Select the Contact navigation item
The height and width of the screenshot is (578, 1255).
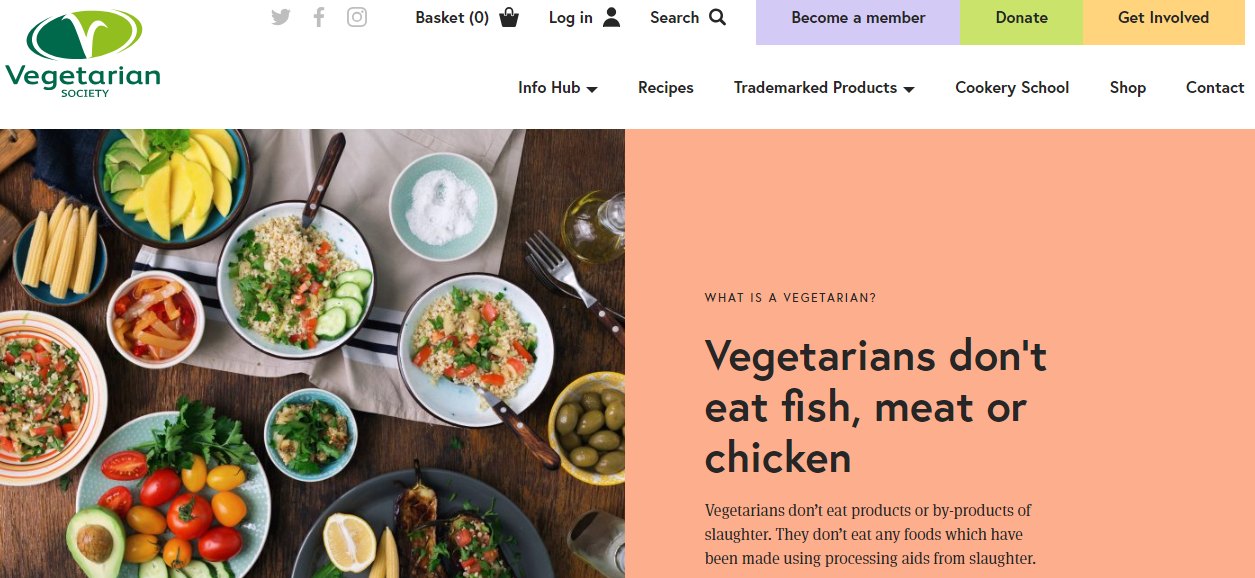click(1214, 88)
